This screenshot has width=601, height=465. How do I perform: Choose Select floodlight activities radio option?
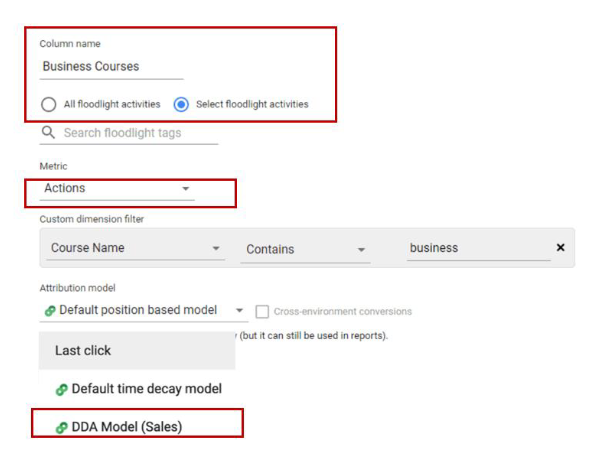click(181, 104)
